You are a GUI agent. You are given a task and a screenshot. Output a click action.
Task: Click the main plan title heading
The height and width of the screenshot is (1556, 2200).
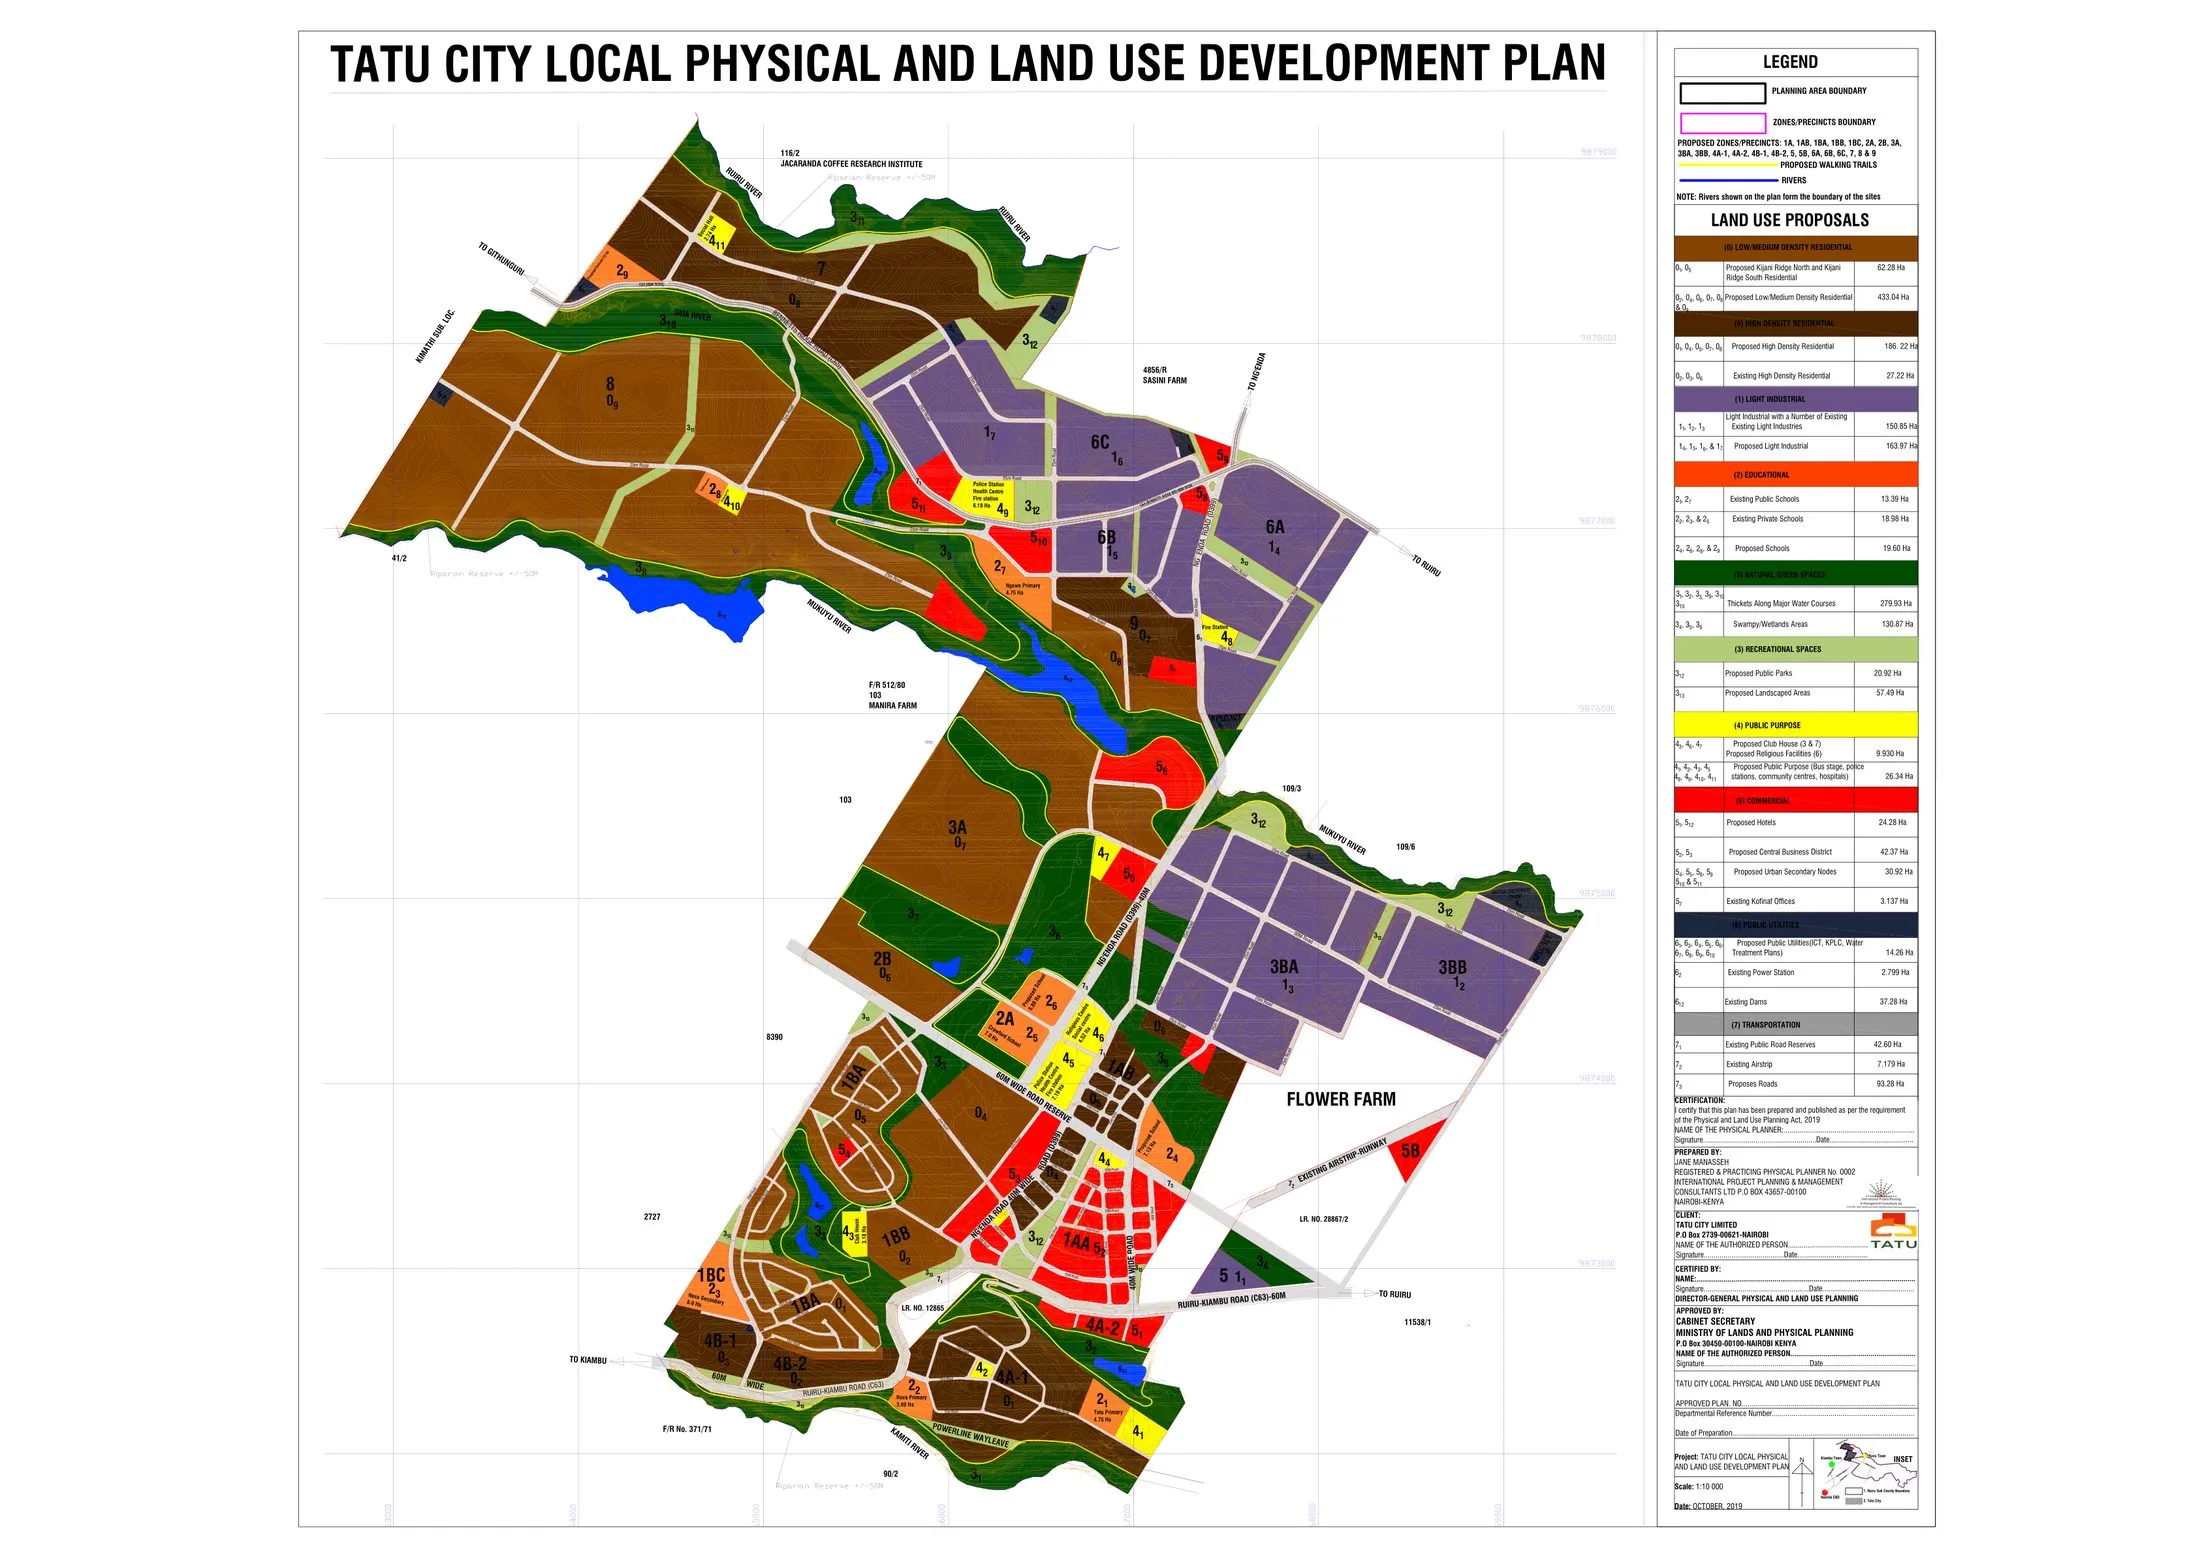click(x=968, y=63)
